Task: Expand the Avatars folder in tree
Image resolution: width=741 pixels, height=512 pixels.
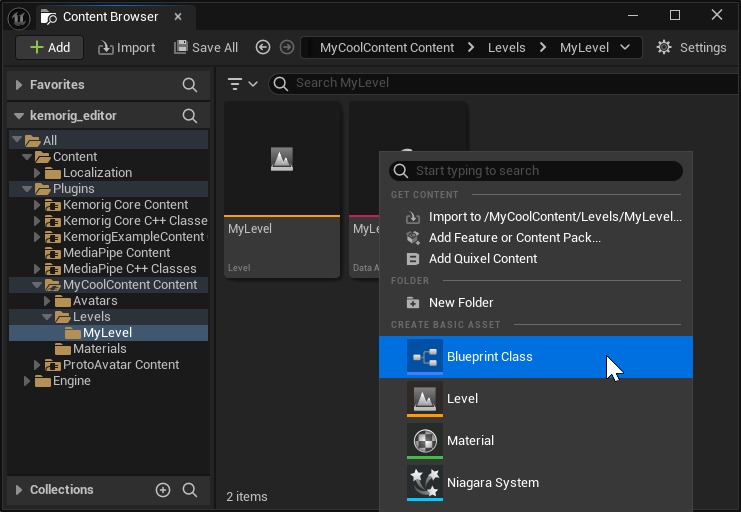Action: (47, 301)
